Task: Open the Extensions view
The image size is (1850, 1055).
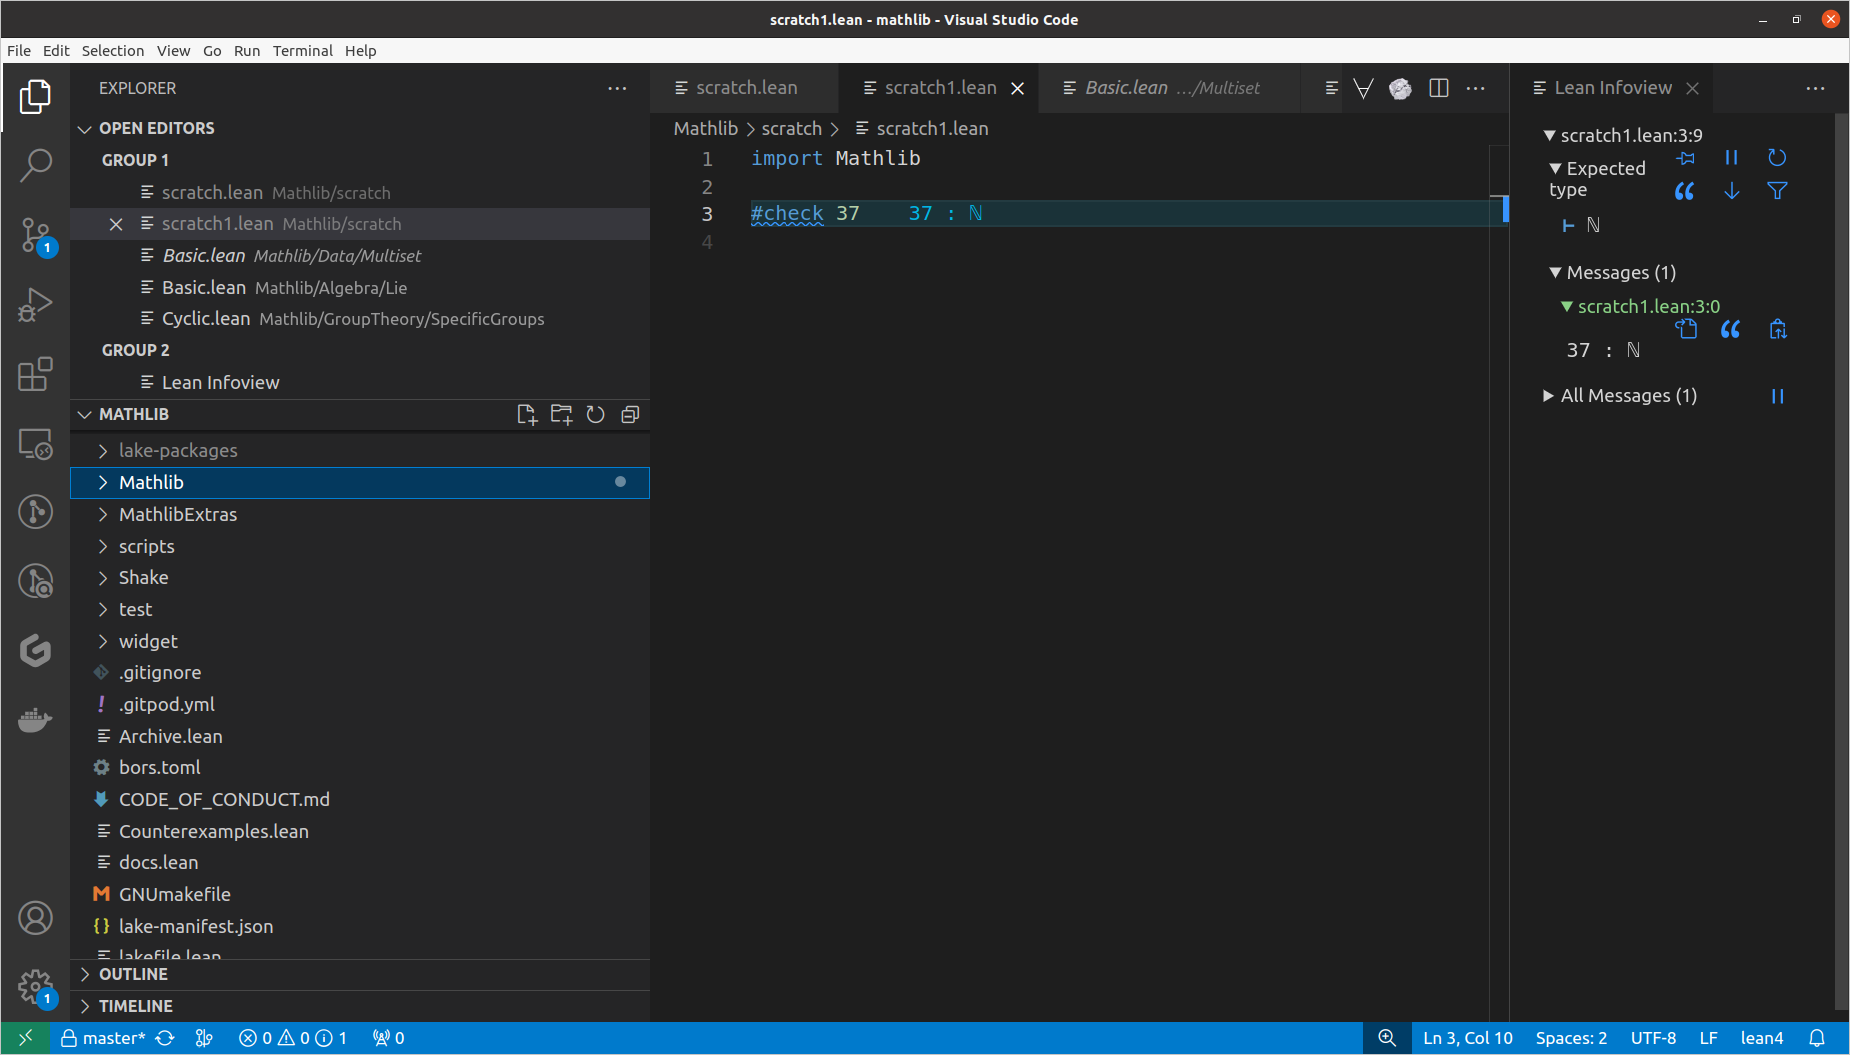Action: (x=35, y=375)
